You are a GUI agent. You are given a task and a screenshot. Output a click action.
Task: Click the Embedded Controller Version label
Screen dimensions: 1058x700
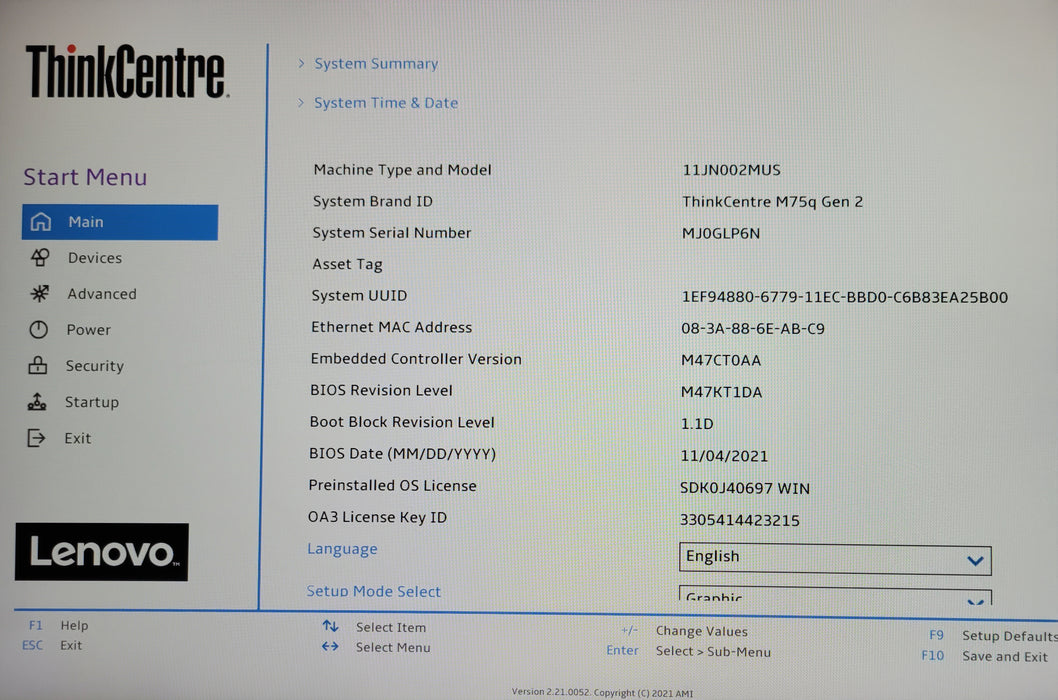(x=416, y=359)
